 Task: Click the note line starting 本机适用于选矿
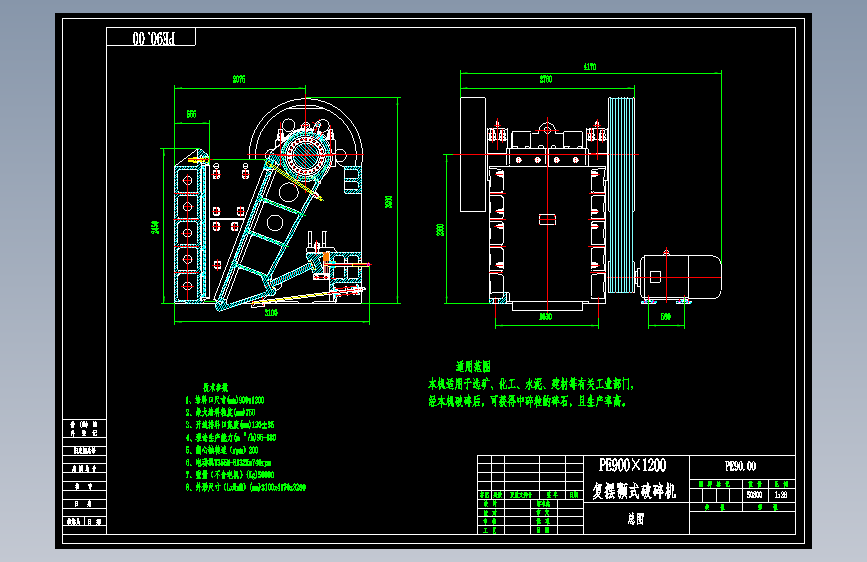click(x=531, y=384)
